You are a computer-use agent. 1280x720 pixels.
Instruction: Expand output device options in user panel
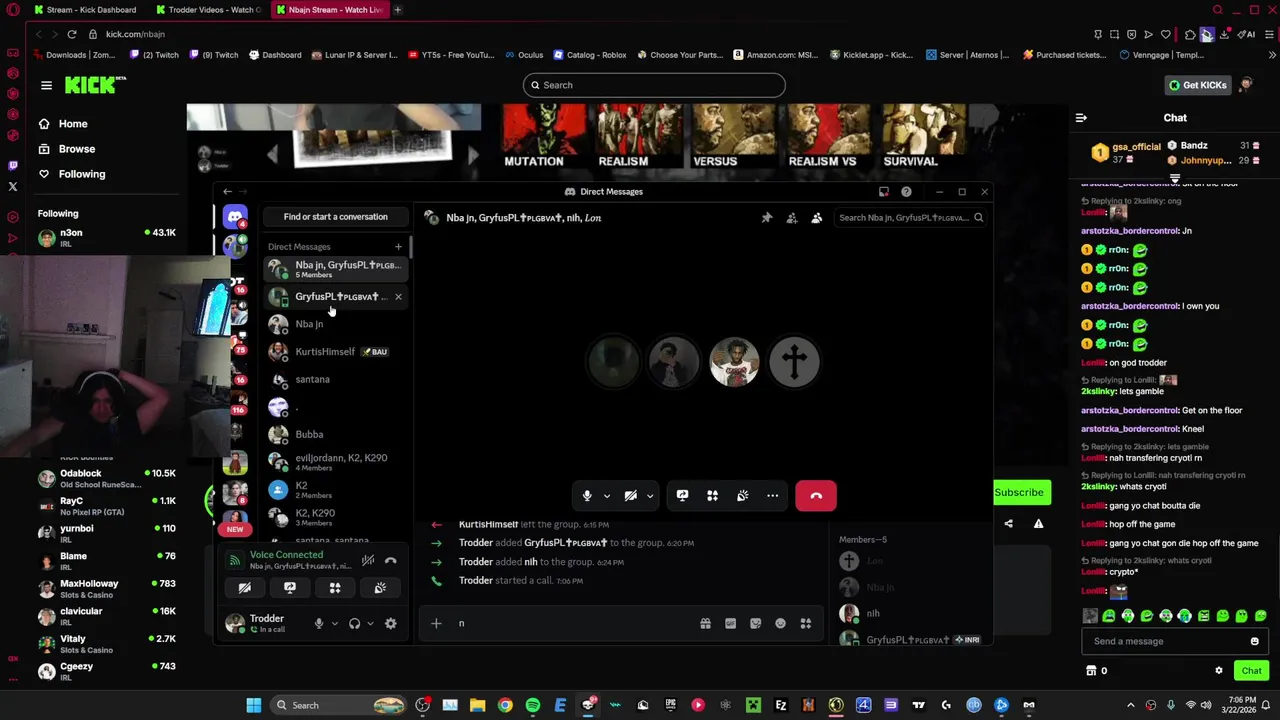tap(370, 624)
